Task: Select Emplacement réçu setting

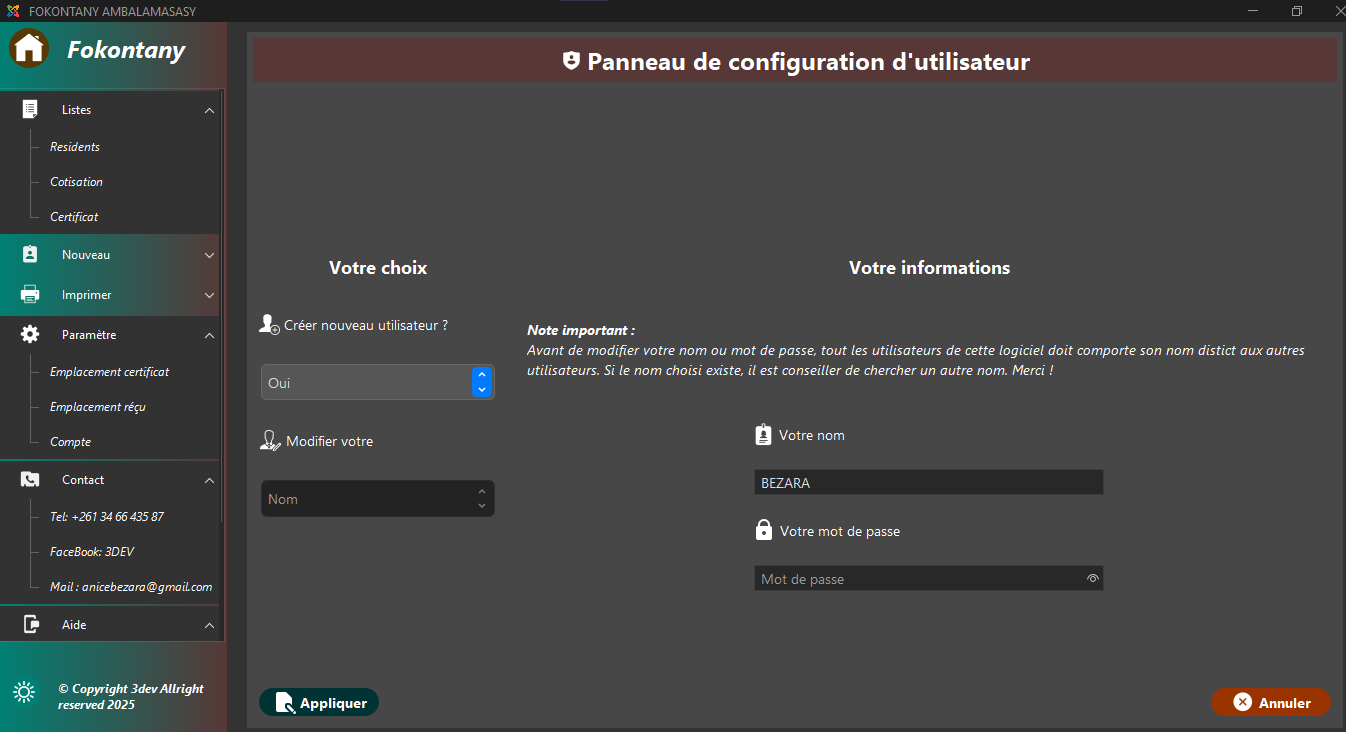Action: point(98,407)
